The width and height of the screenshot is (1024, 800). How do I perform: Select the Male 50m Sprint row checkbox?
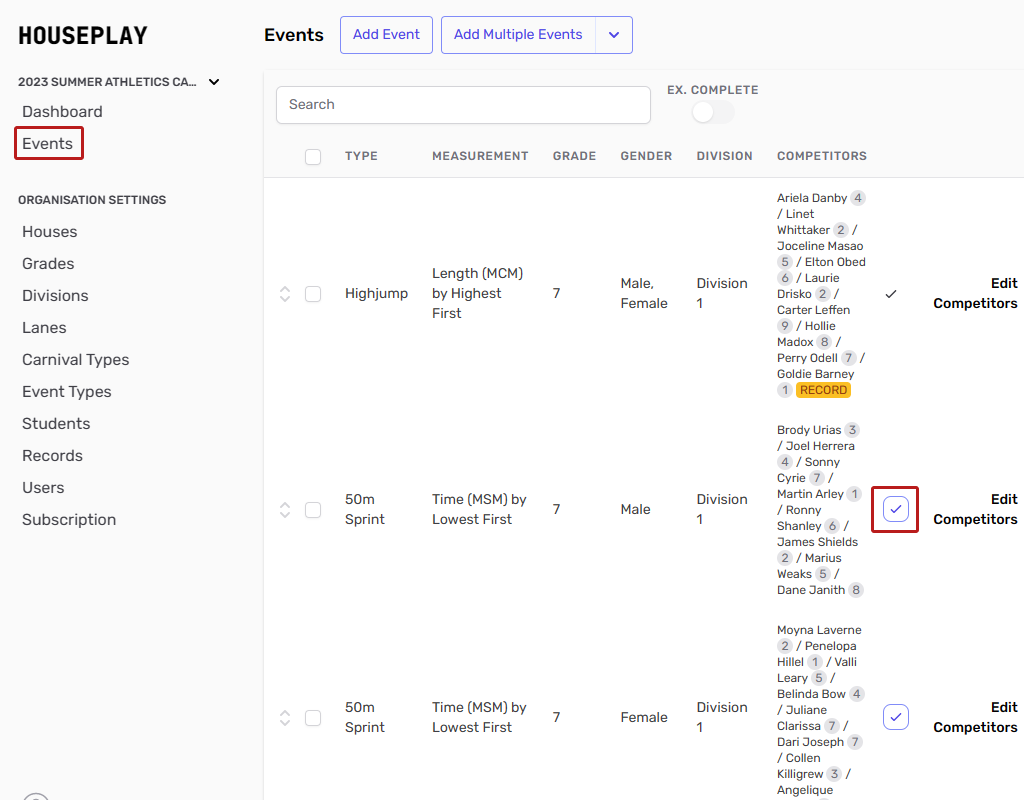coord(313,510)
